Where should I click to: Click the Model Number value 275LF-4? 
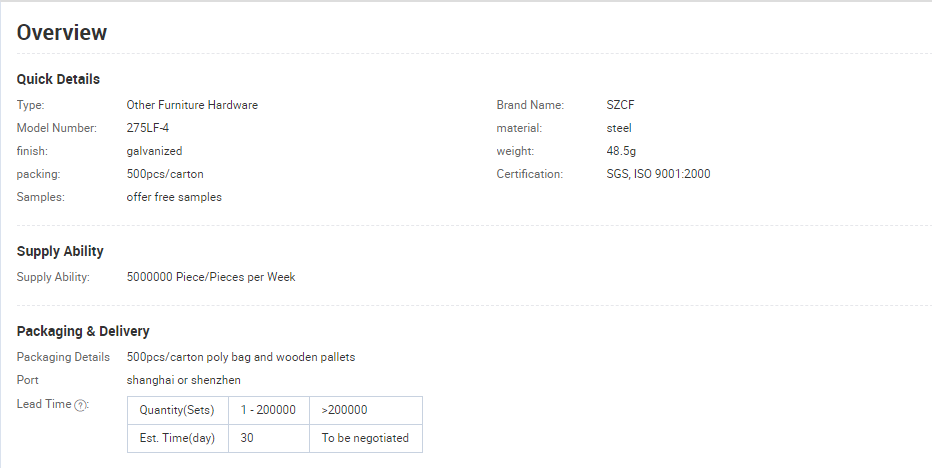pos(148,128)
